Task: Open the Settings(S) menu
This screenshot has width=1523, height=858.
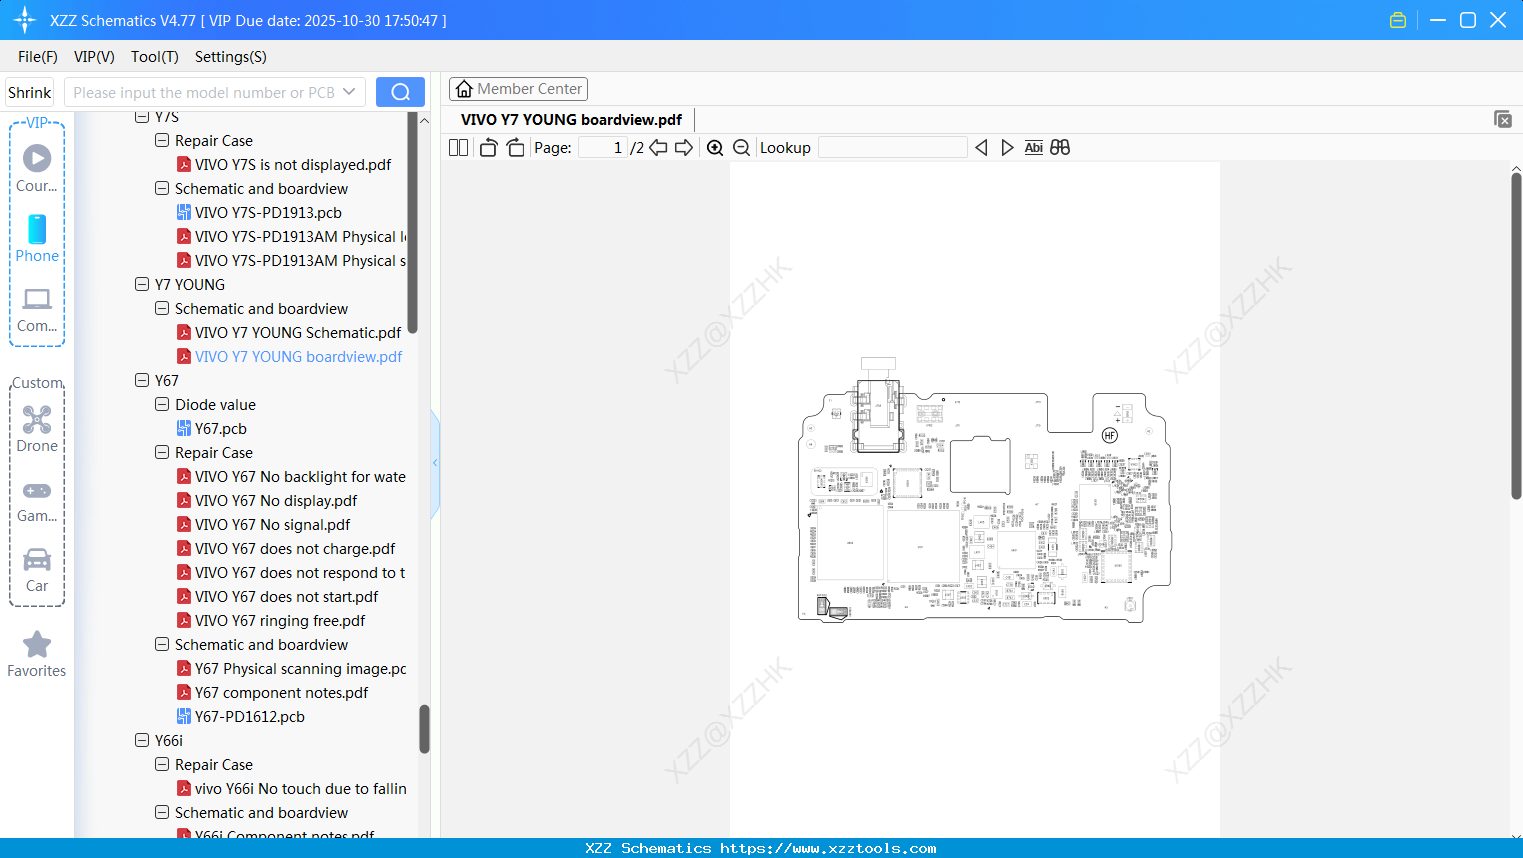Action: [x=231, y=57]
